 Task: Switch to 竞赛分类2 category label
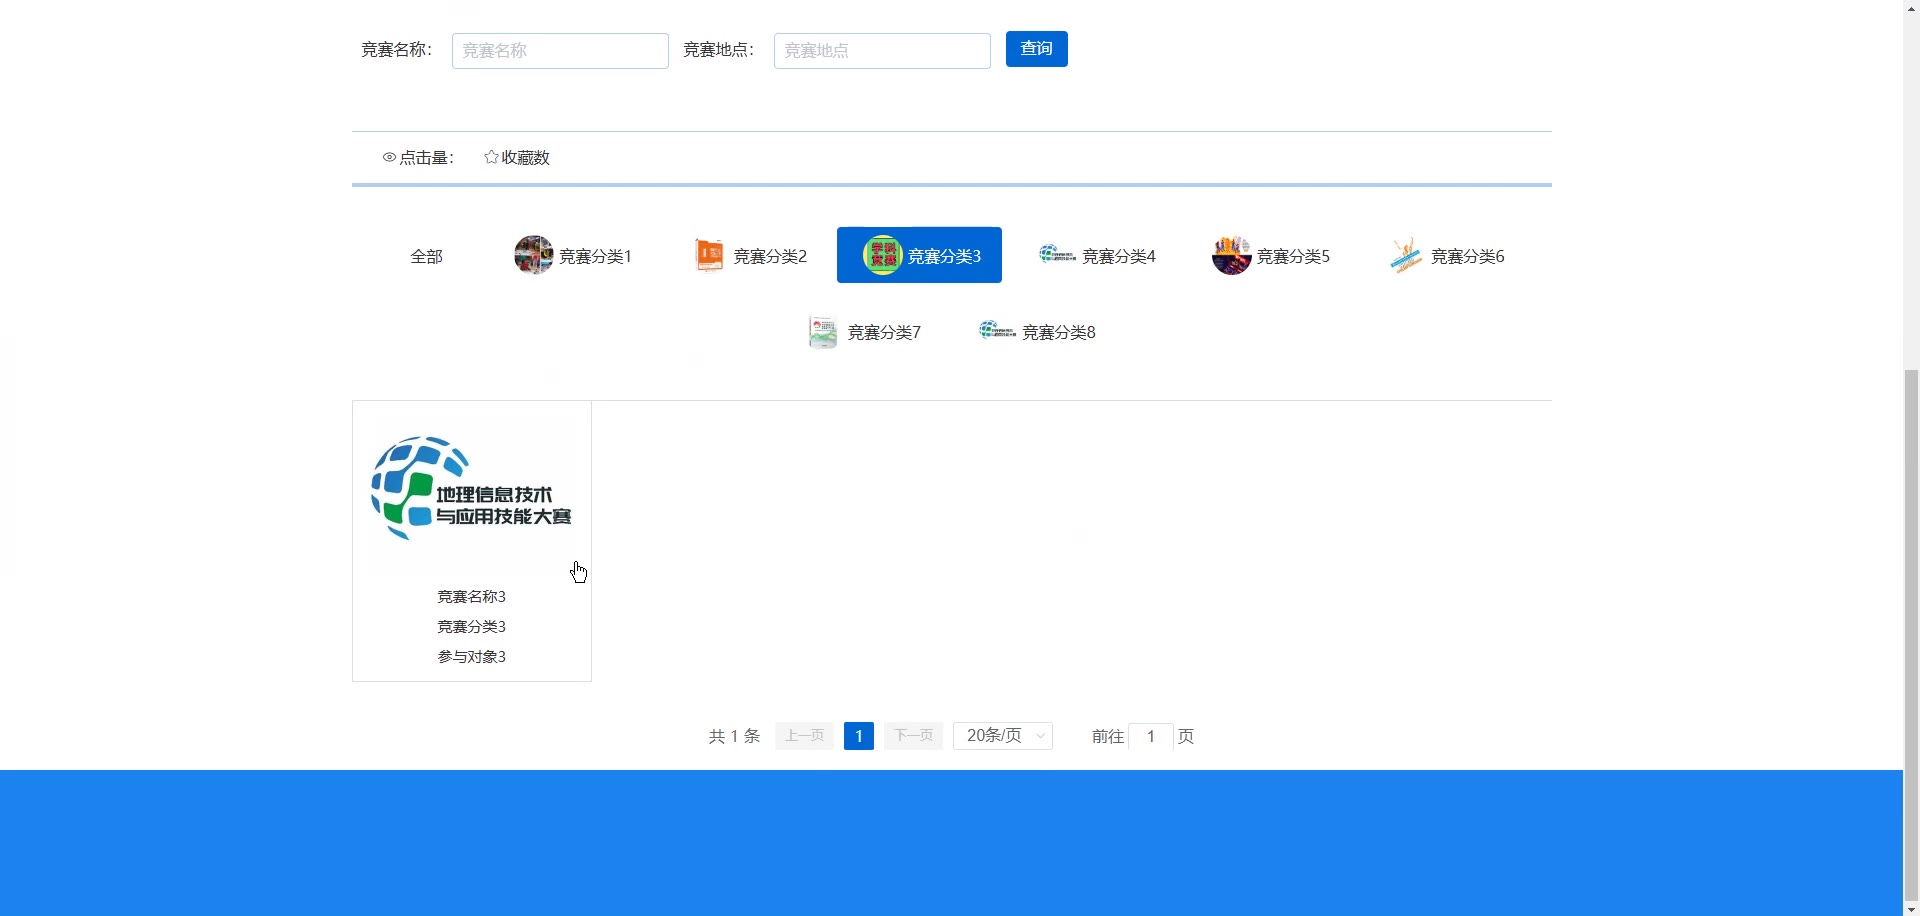(770, 256)
